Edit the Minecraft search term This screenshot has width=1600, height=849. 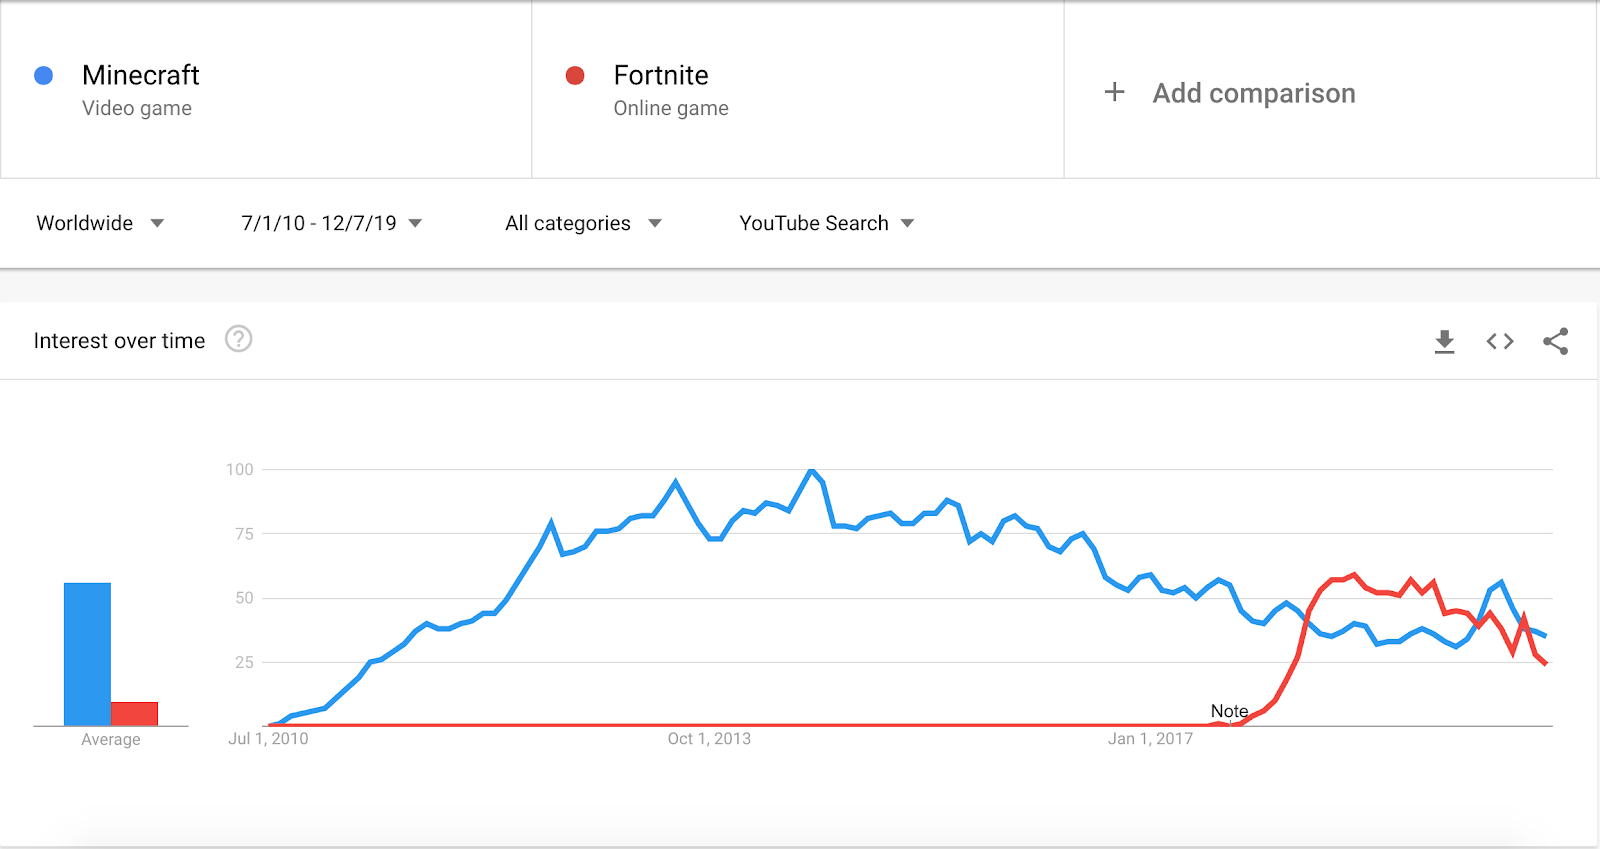tap(141, 76)
